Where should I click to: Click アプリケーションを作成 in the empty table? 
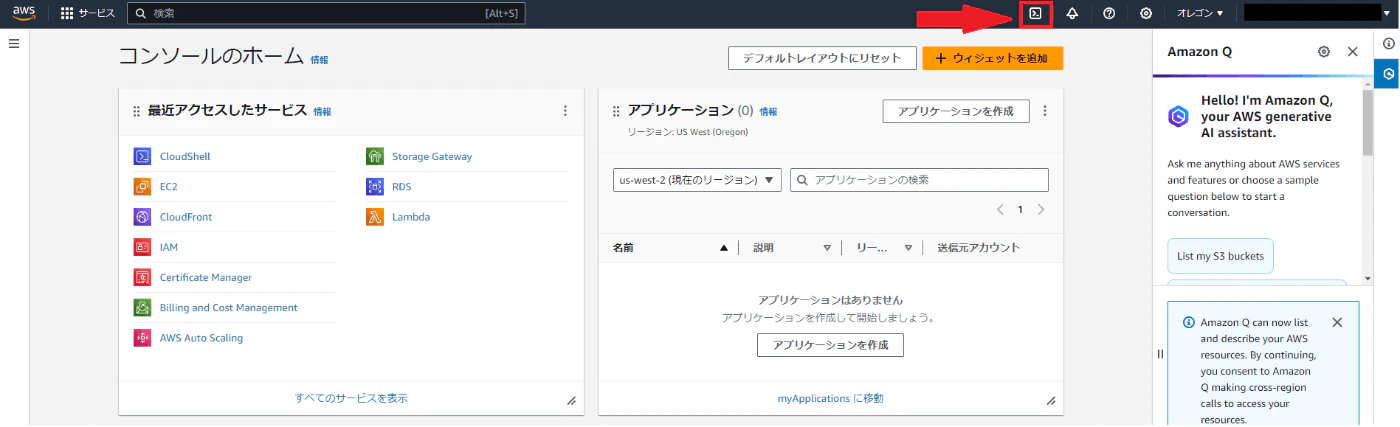click(x=830, y=345)
